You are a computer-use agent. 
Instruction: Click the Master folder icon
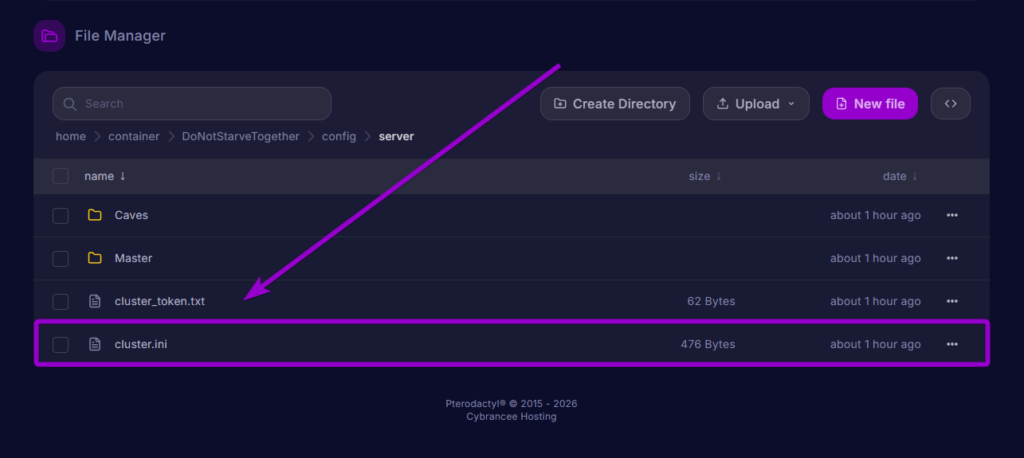point(95,258)
